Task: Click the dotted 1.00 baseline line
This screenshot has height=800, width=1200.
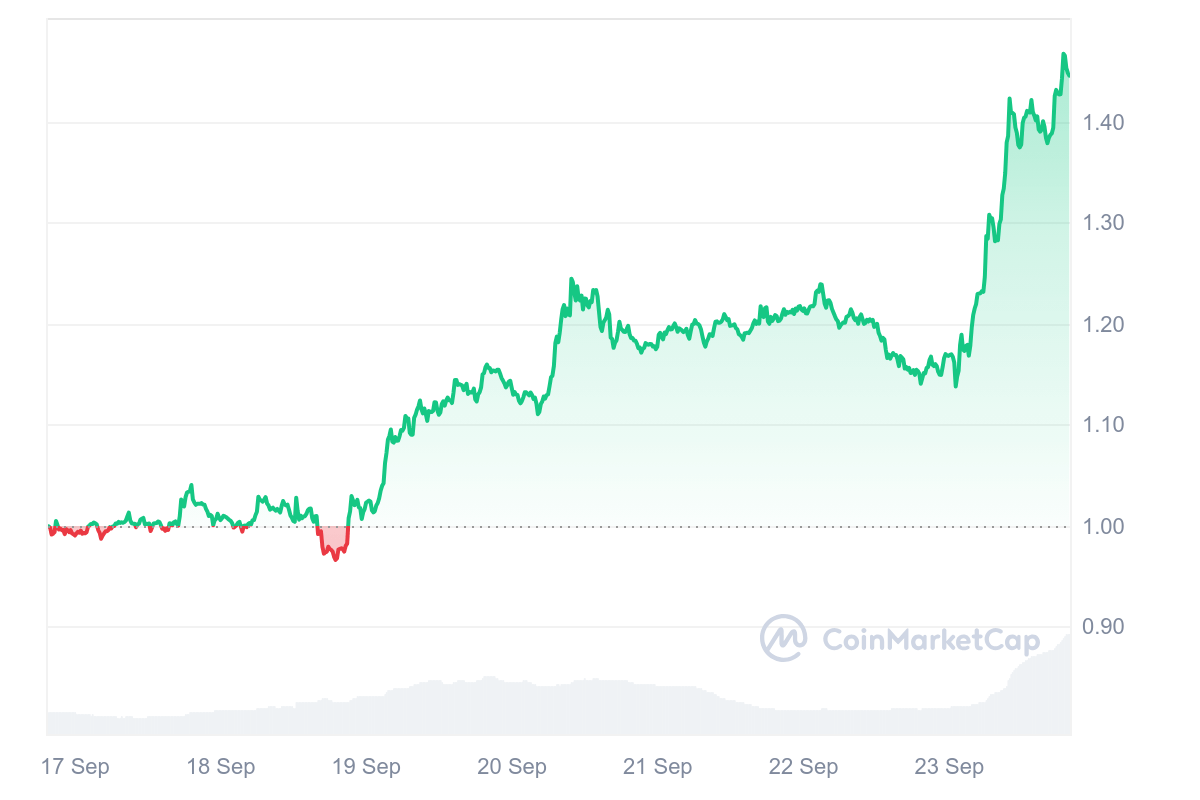Action: pos(700,526)
